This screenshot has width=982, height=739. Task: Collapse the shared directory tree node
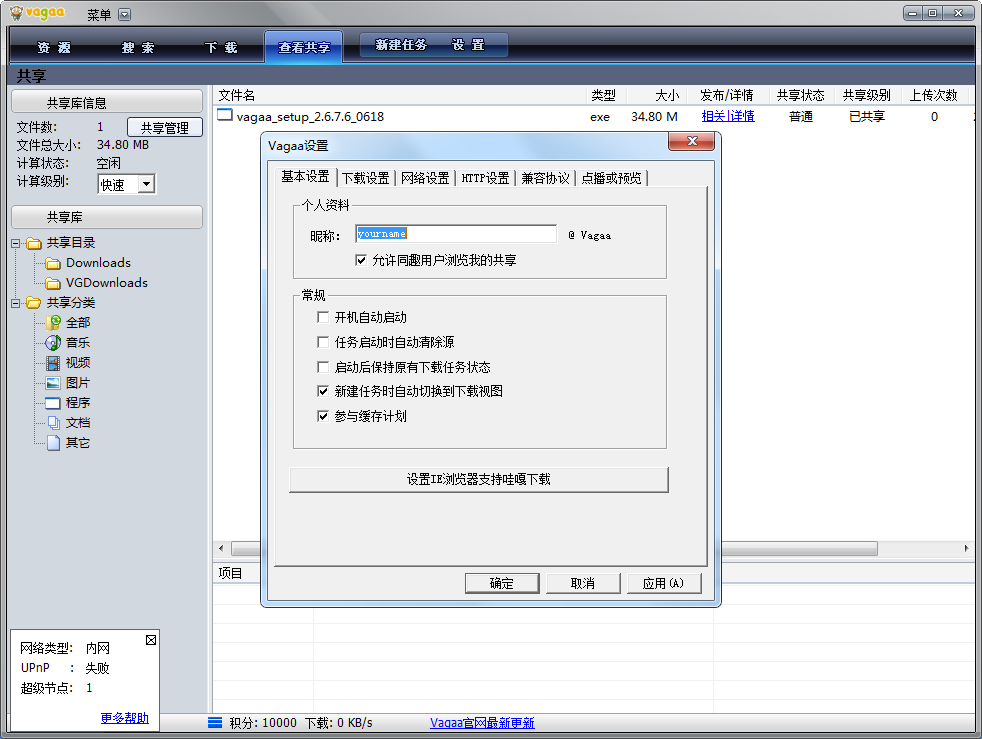[x=16, y=243]
